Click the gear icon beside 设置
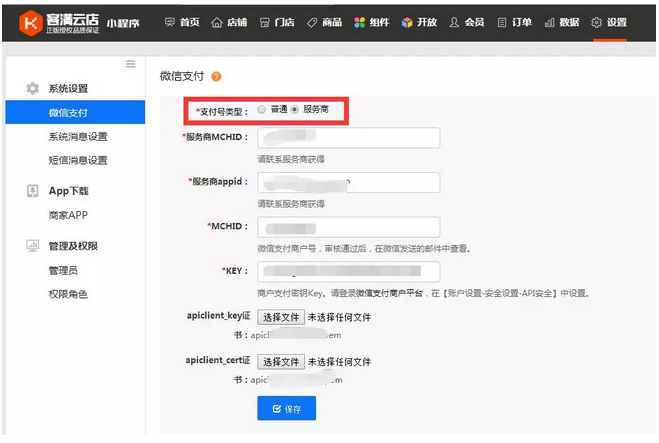The width and height of the screenshot is (659, 443). tap(596, 22)
